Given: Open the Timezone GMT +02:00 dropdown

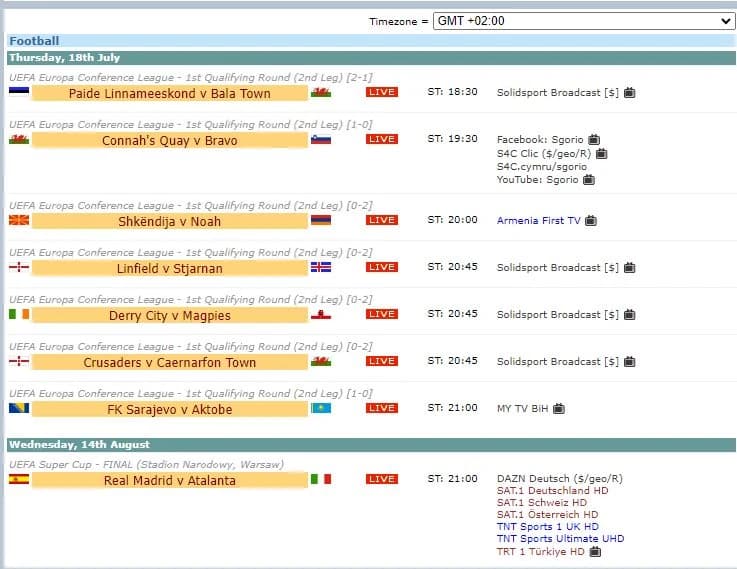Looking at the screenshot, I should (584, 21).
